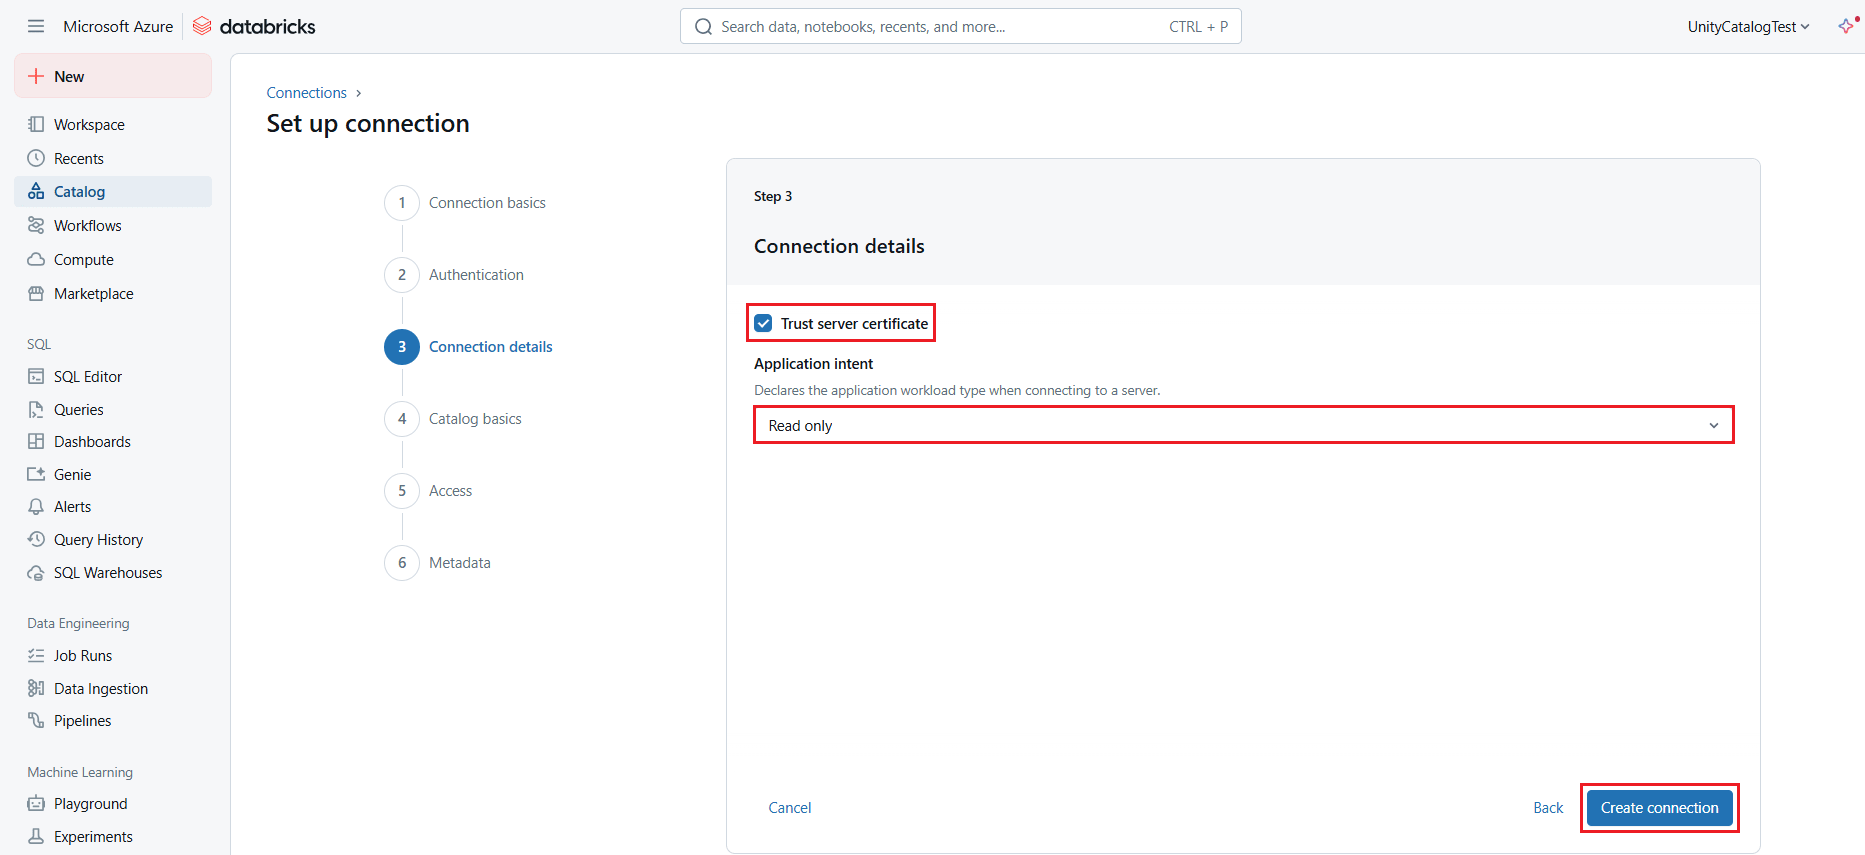The height and width of the screenshot is (855, 1865).
Task: Navigate to Connections breadcrumb link
Action: pyautogui.click(x=306, y=93)
